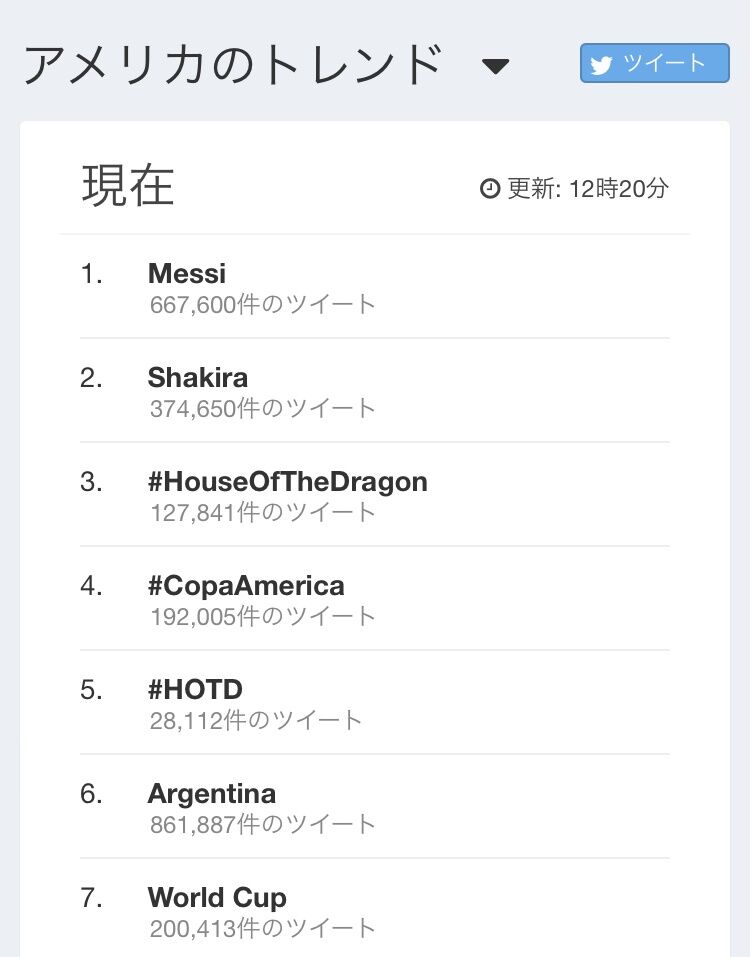
Task: Open the Shakira trend
Action: [198, 377]
